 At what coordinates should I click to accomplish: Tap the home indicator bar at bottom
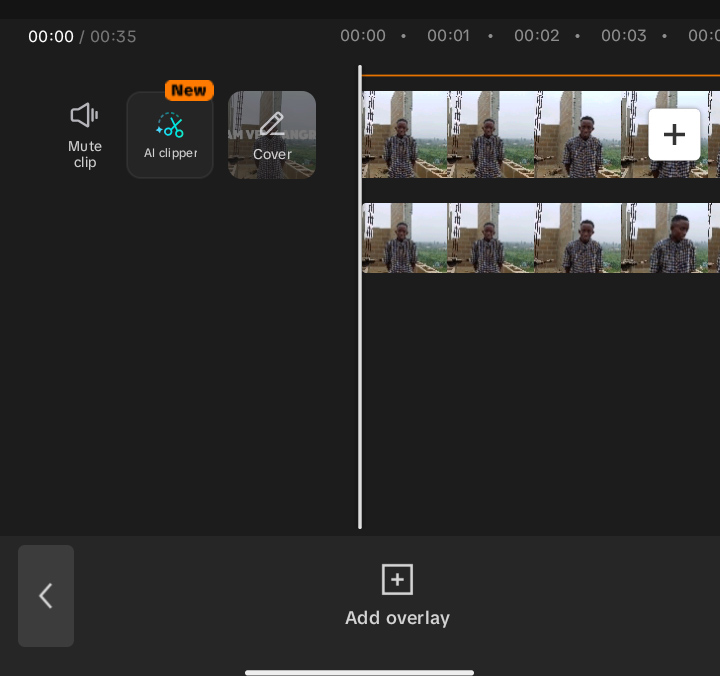coord(360,673)
